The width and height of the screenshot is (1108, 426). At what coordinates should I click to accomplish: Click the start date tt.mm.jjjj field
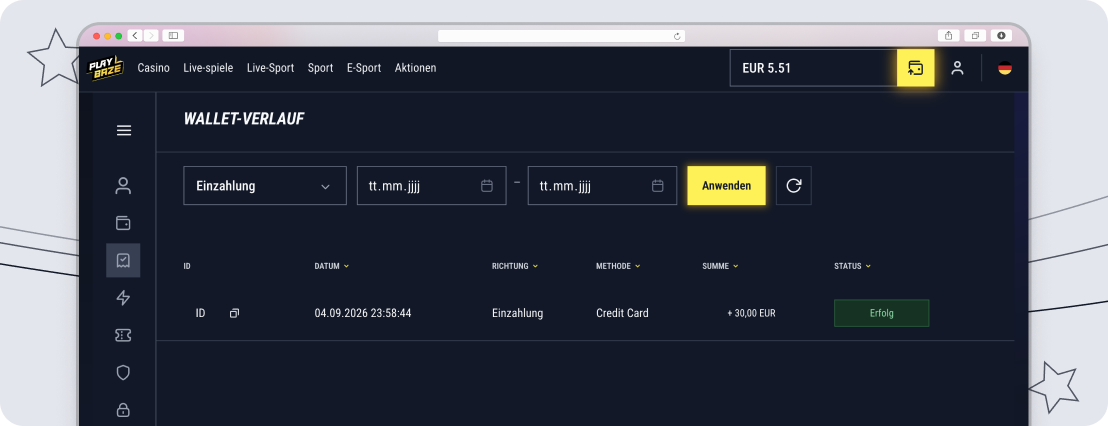point(432,186)
